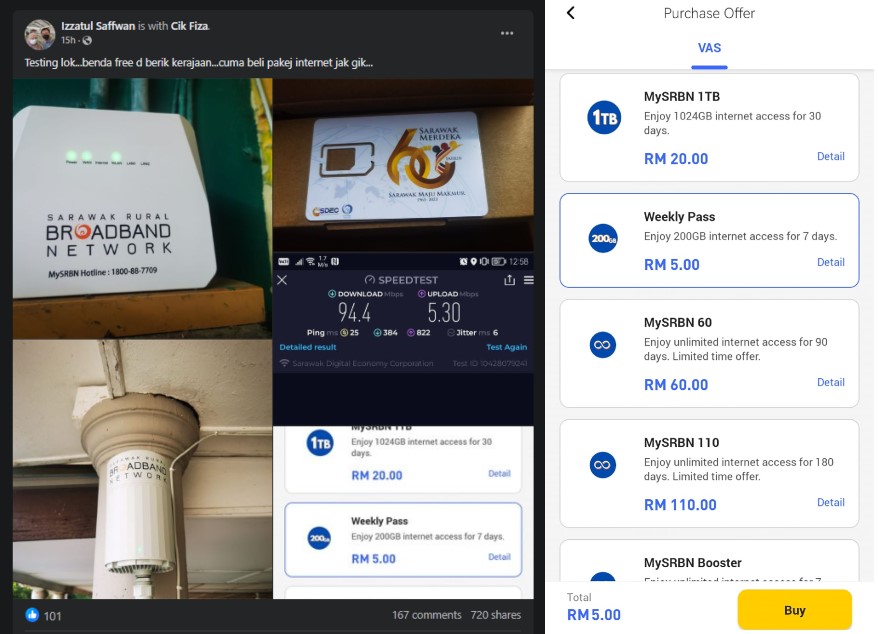
Task: Select the Weekly Pass 200GB icon
Action: pyautogui.click(x=603, y=238)
